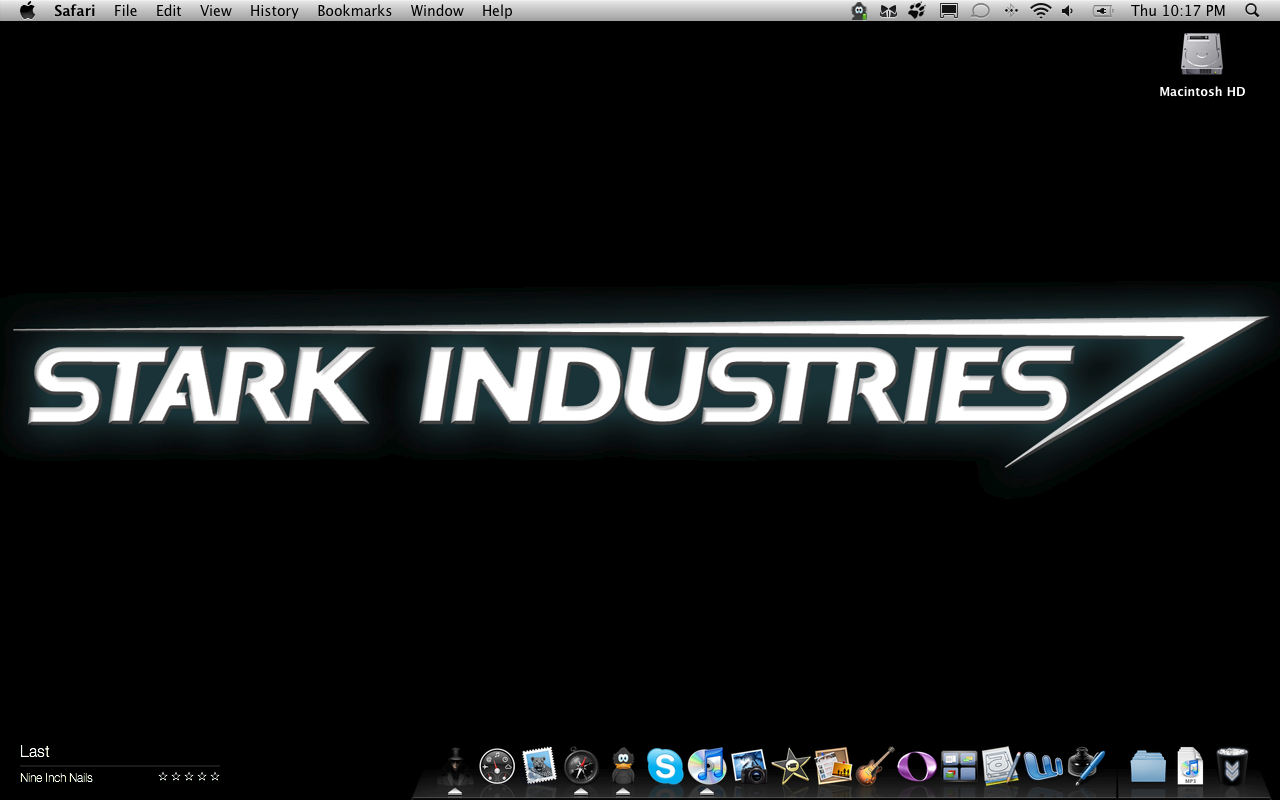The height and width of the screenshot is (800, 1280).
Task: Open the Help menu
Action: 497,11
